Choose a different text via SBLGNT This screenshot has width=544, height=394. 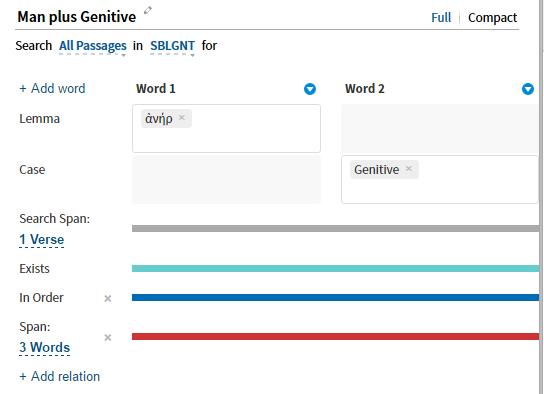(172, 46)
